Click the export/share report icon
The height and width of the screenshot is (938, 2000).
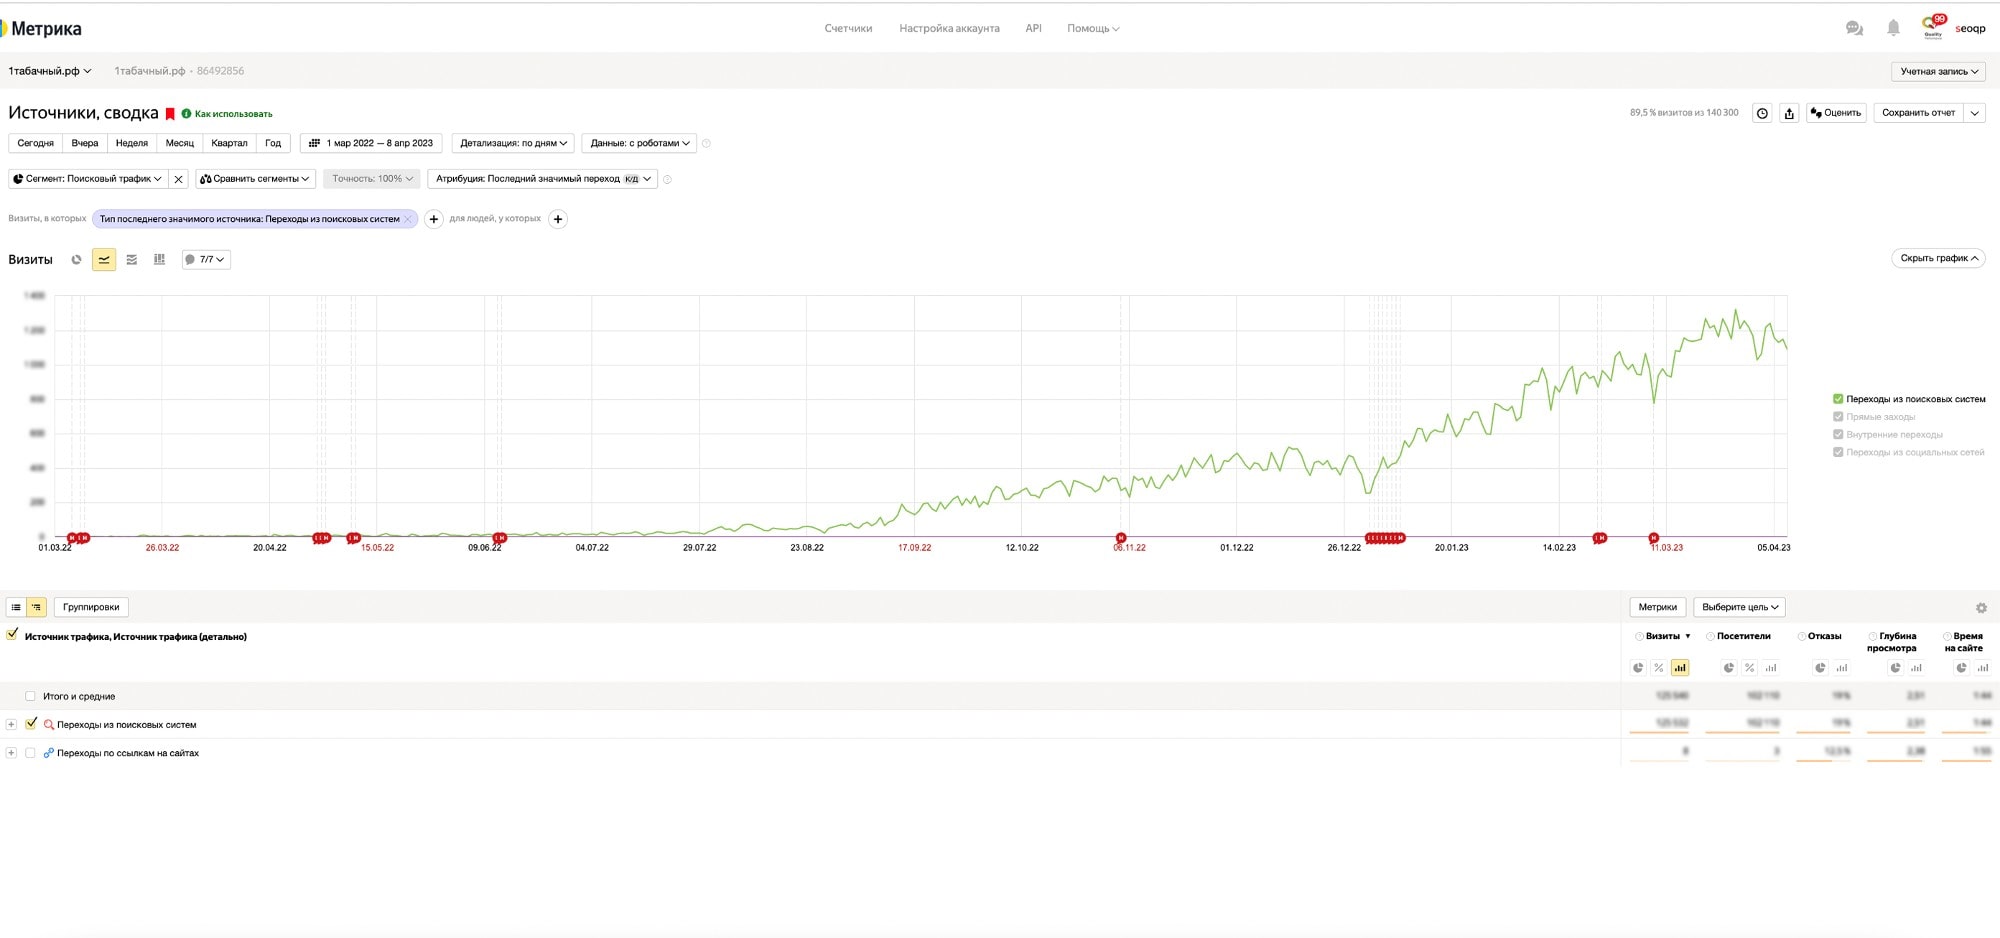coord(1789,113)
